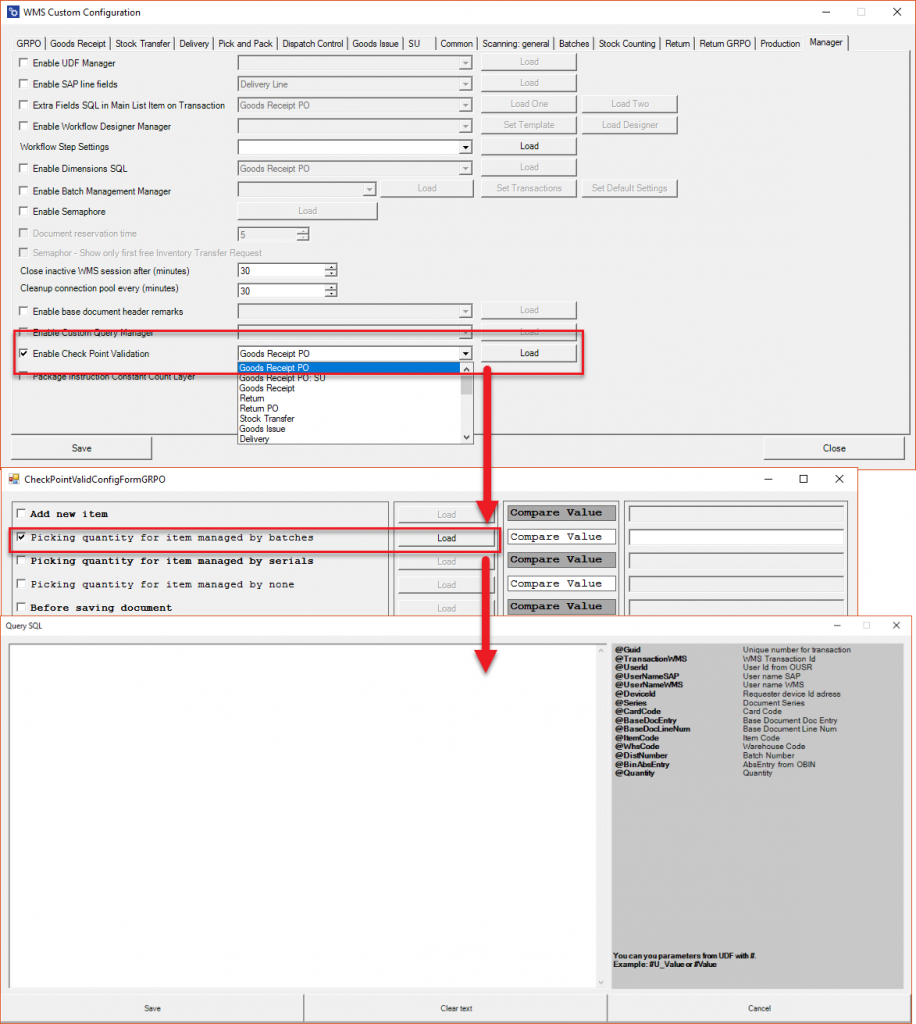Check the Before saving document option
Viewport: 916px width, 1024px height.
pos(21,607)
